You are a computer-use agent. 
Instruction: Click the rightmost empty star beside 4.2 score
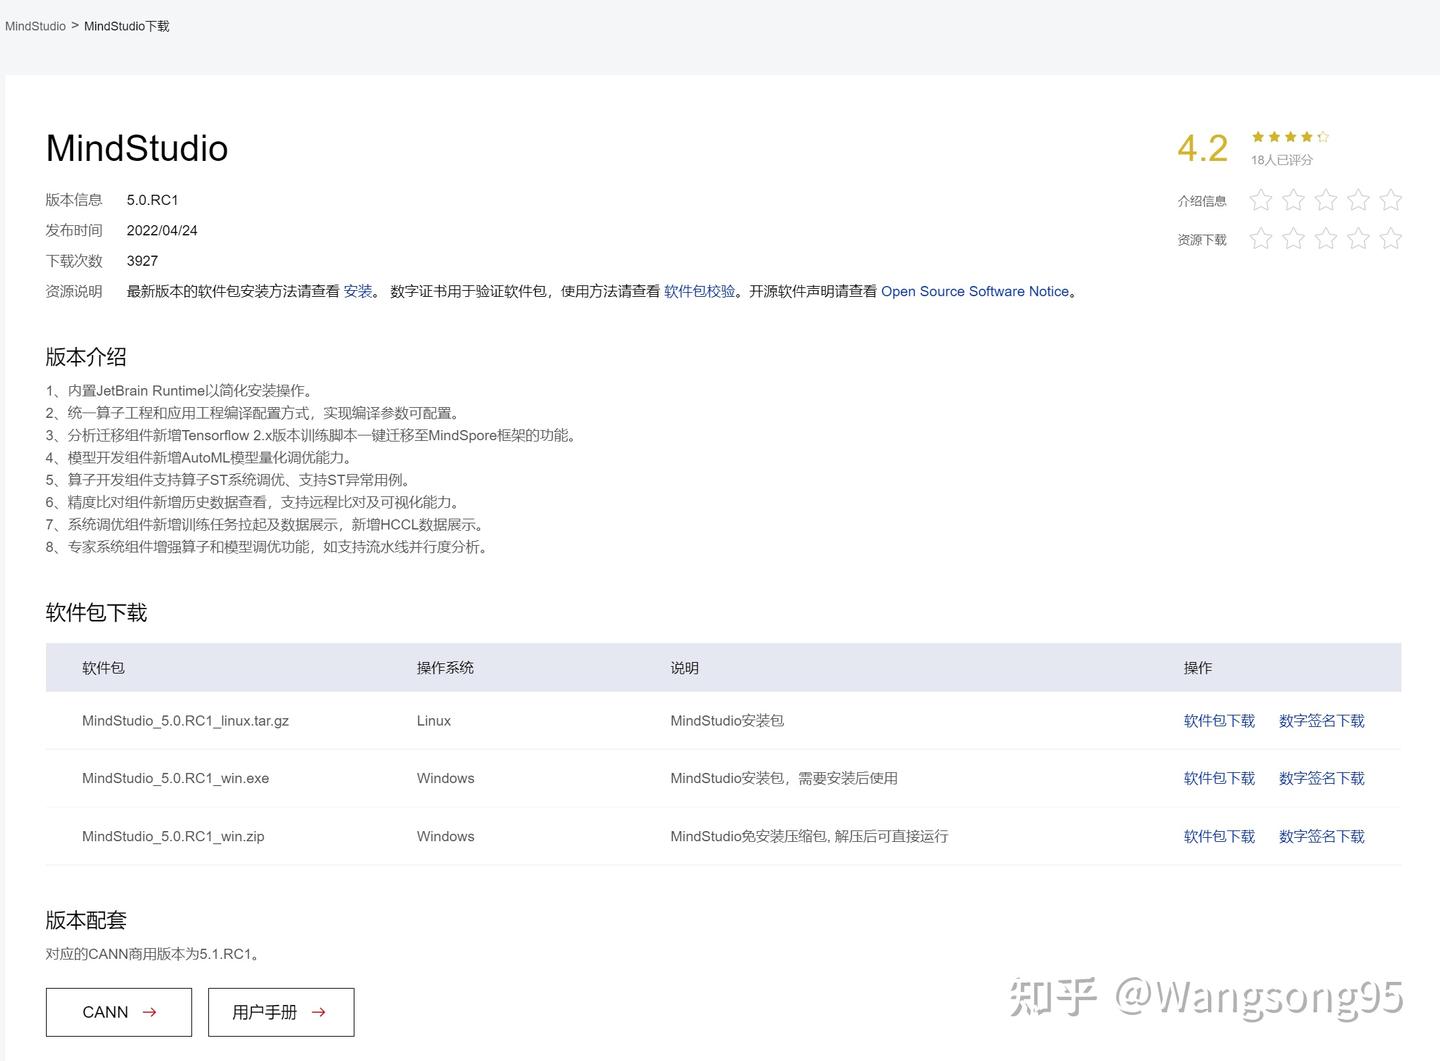coord(1323,137)
